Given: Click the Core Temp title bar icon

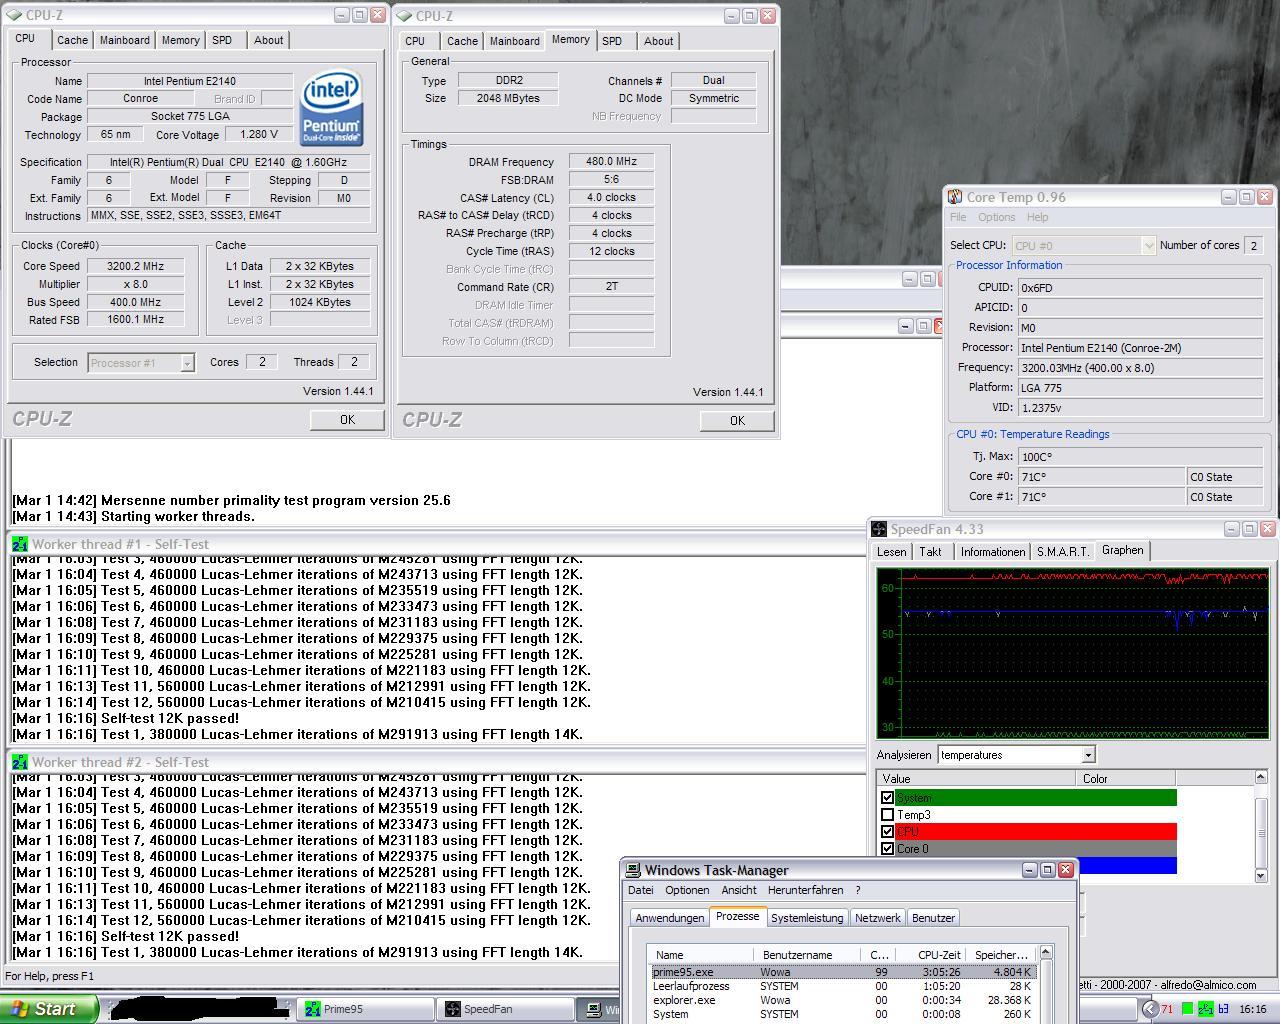Looking at the screenshot, I should click(x=956, y=197).
